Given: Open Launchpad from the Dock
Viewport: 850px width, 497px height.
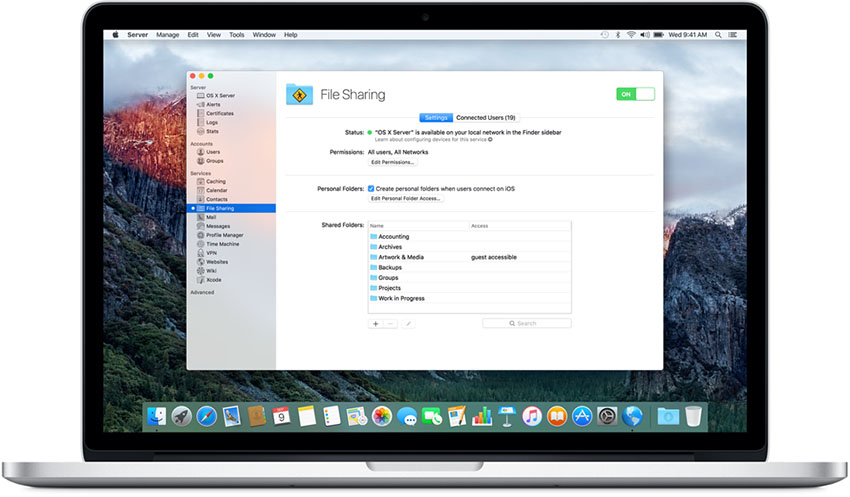Looking at the screenshot, I should [182, 416].
